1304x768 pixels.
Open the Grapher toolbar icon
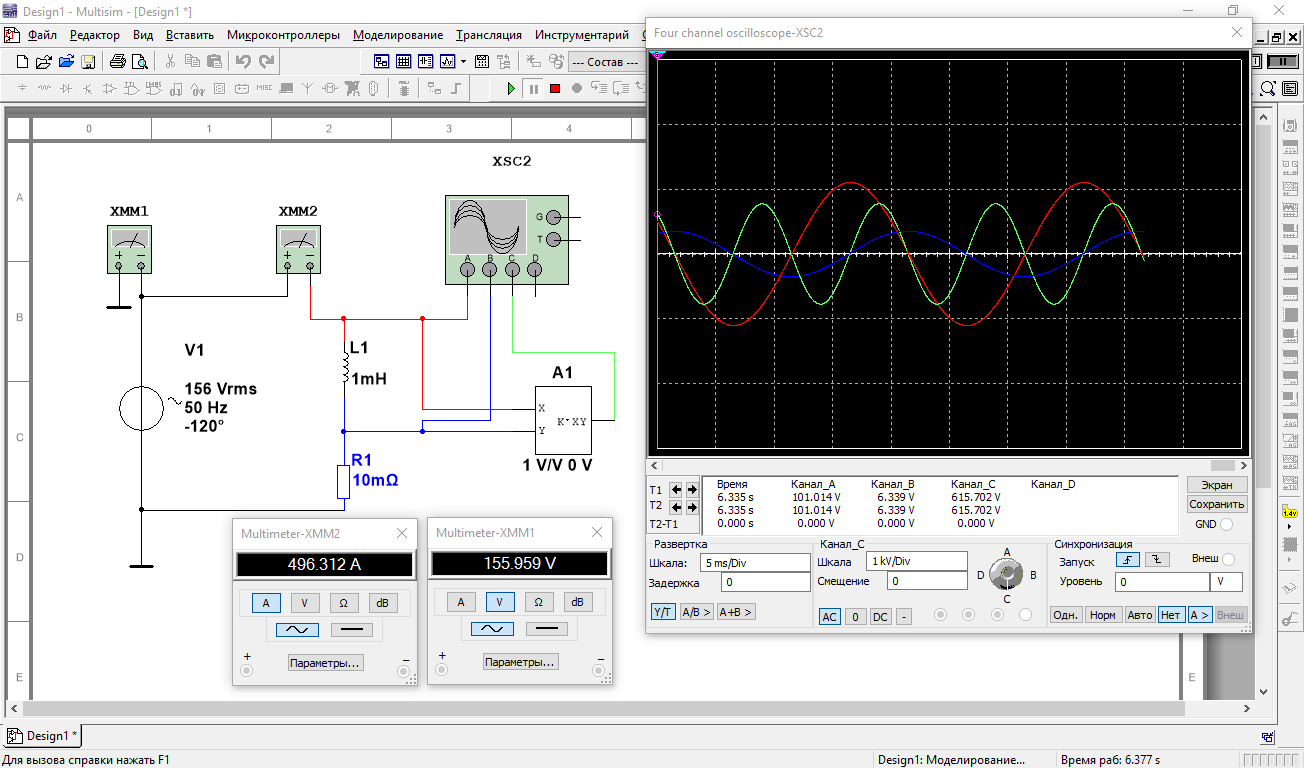tap(447, 62)
